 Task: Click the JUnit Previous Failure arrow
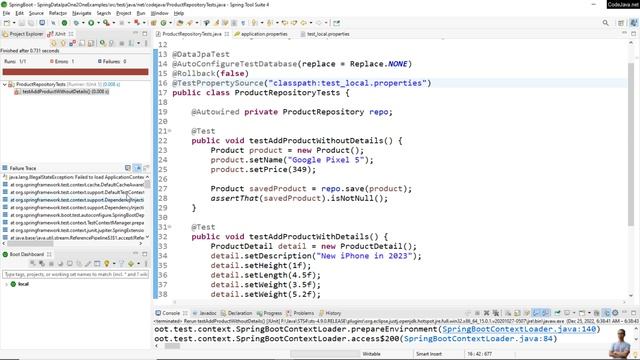tap(63, 43)
